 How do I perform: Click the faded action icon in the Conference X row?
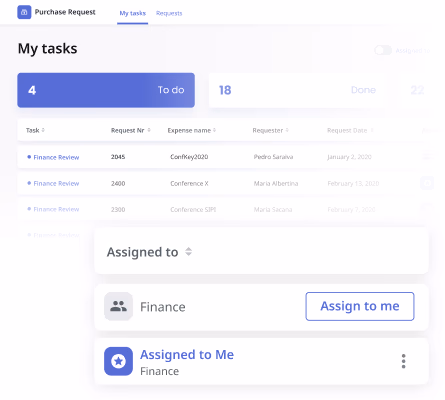pos(427,183)
